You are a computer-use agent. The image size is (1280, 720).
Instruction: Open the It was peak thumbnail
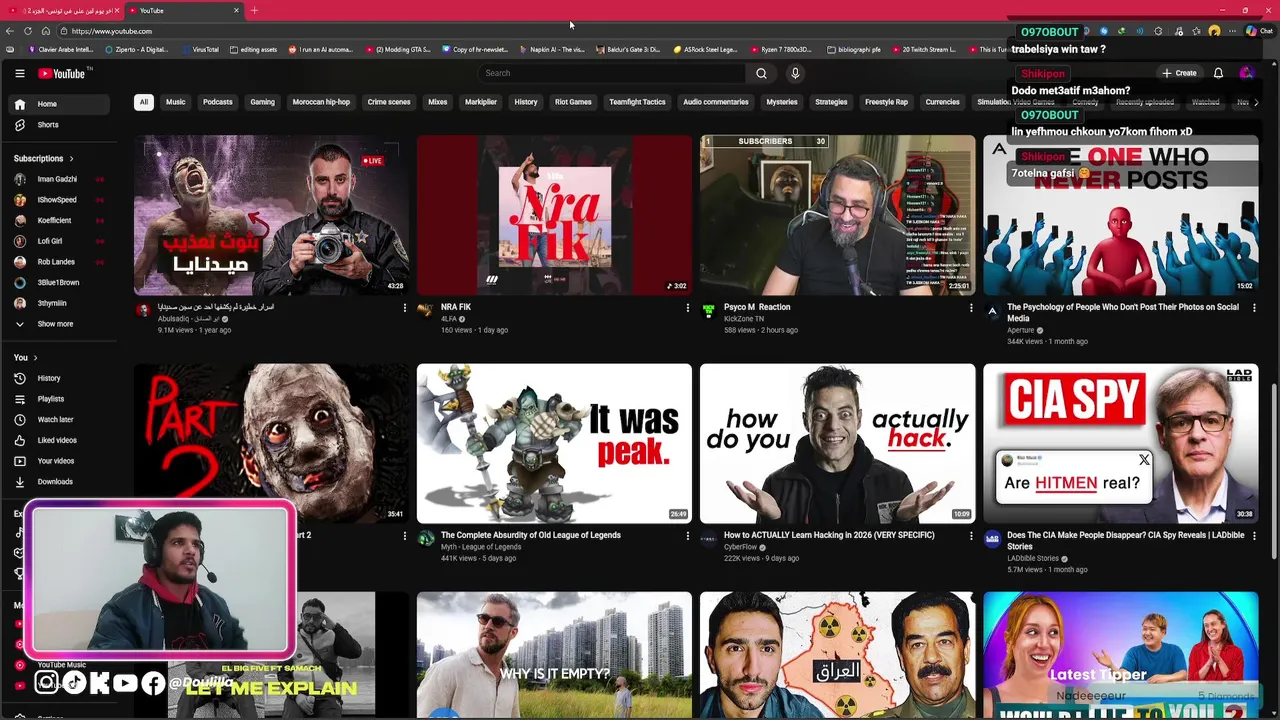coord(554,443)
